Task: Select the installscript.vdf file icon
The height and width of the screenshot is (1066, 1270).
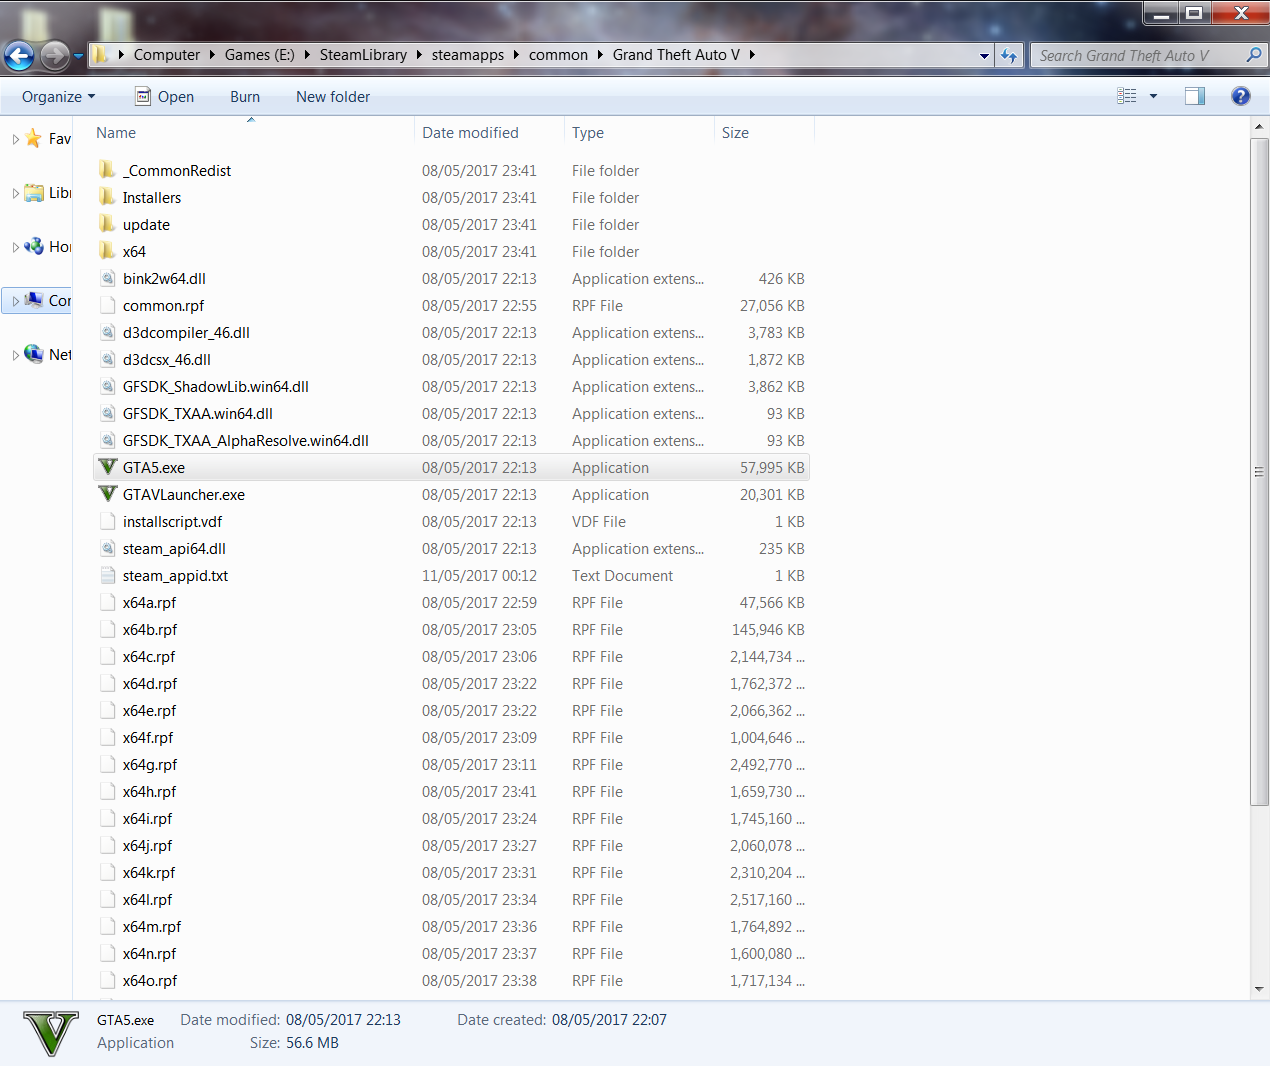Action: point(108,521)
